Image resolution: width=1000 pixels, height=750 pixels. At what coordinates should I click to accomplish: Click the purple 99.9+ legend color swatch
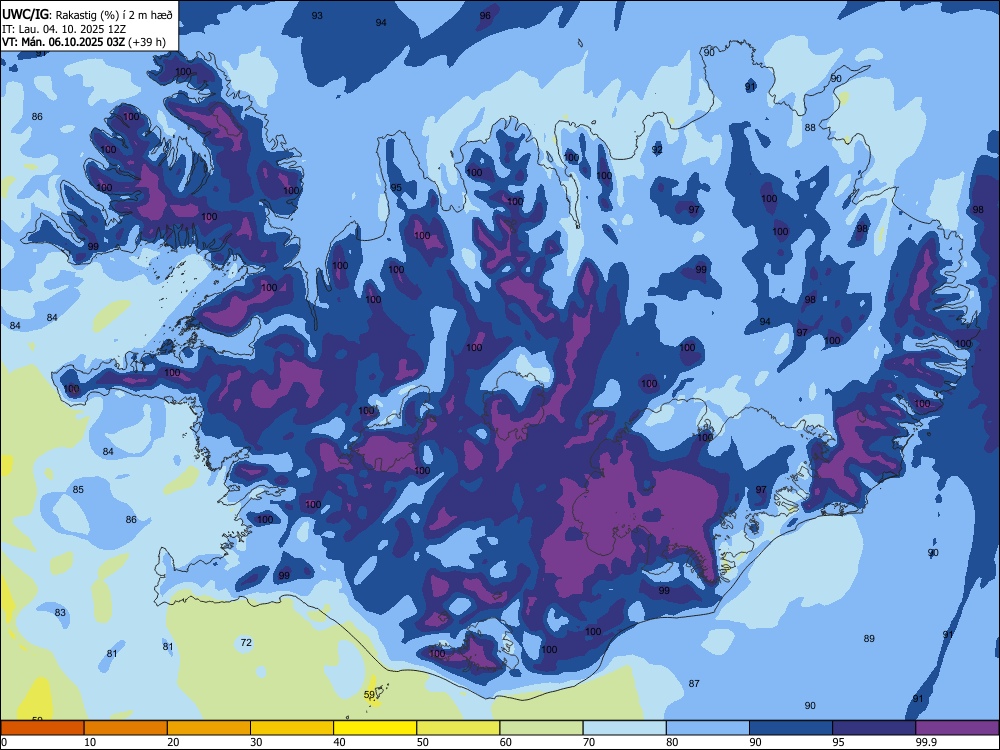click(958, 728)
